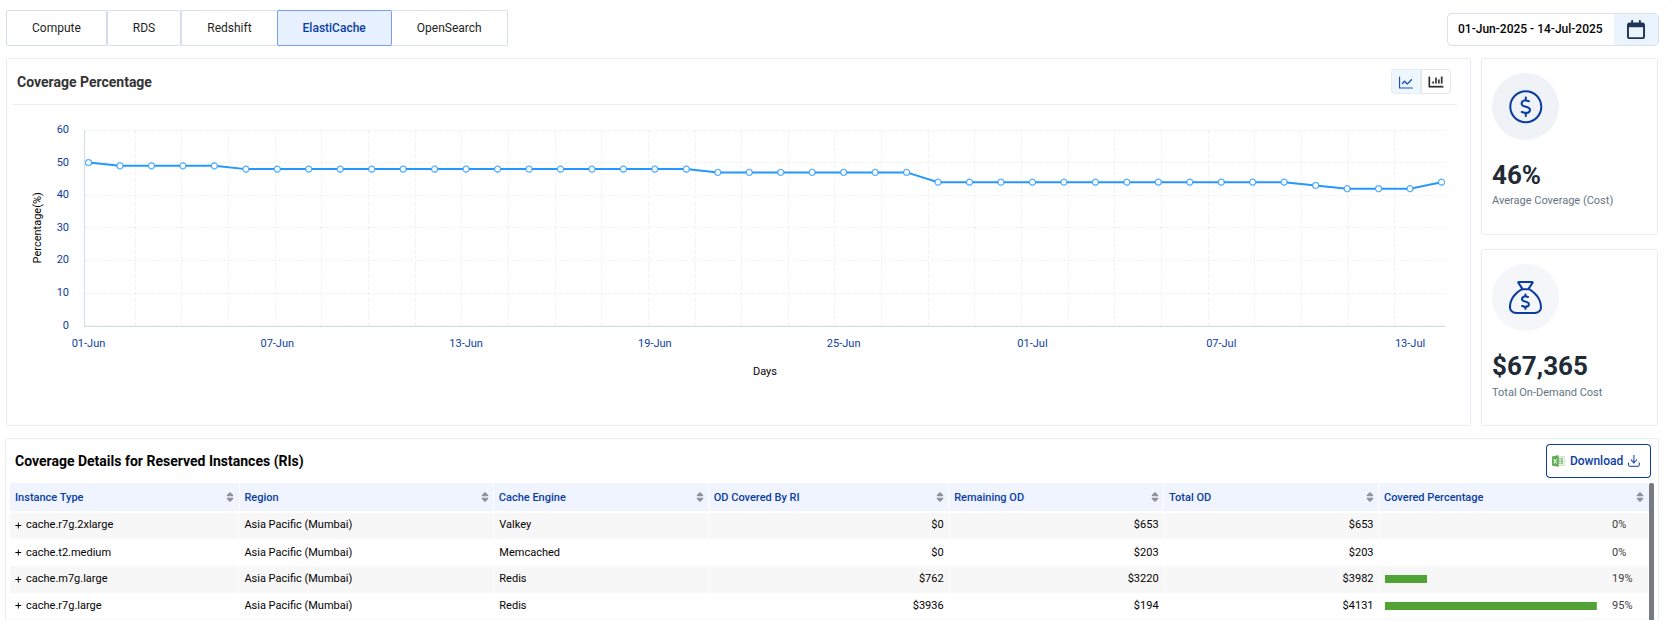Switch to line chart view

click(x=1406, y=82)
